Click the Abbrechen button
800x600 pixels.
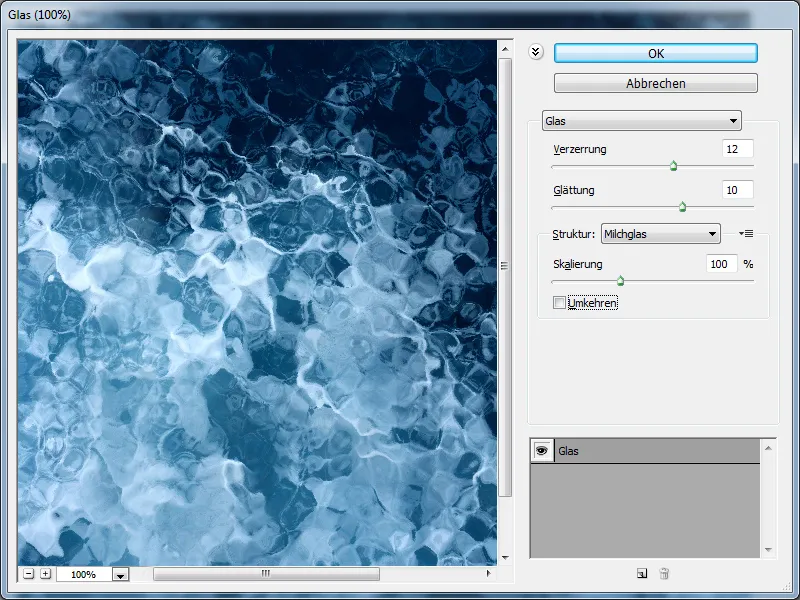656,83
